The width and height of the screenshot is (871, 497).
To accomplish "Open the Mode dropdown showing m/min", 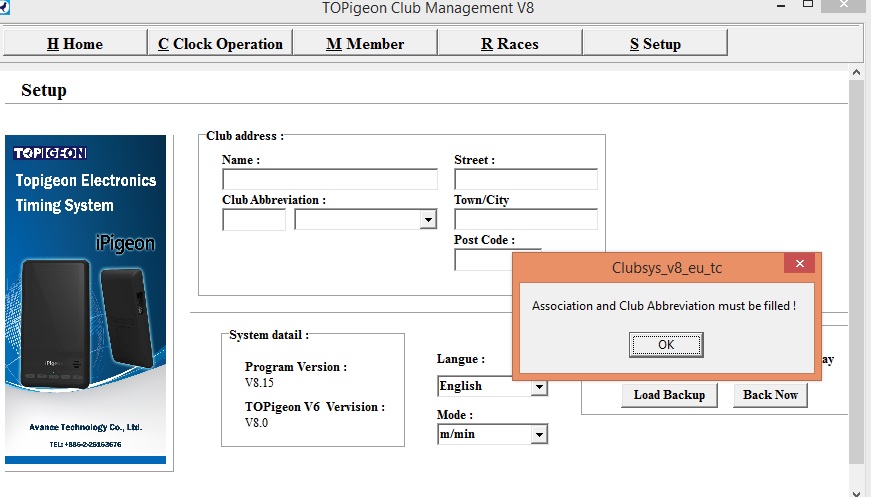I will (539, 434).
